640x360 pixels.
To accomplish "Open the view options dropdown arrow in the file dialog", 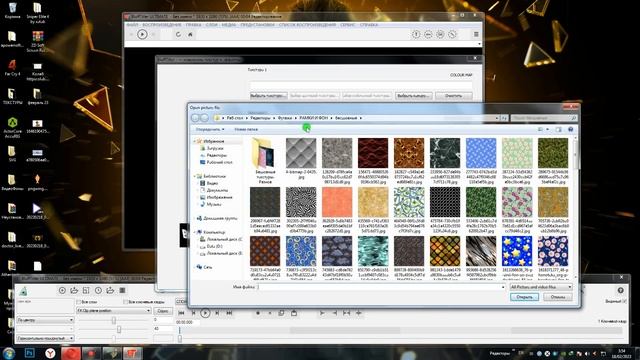I will 548,129.
